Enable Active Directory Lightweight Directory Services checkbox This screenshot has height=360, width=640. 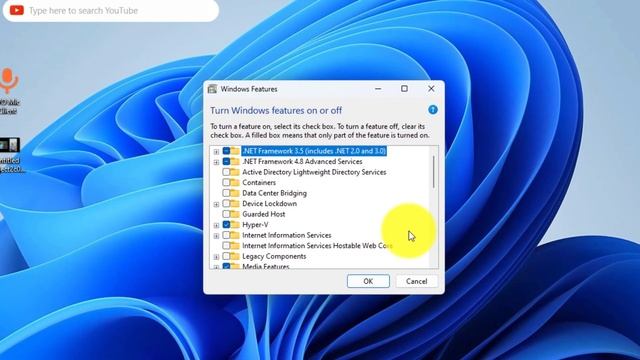pos(226,172)
